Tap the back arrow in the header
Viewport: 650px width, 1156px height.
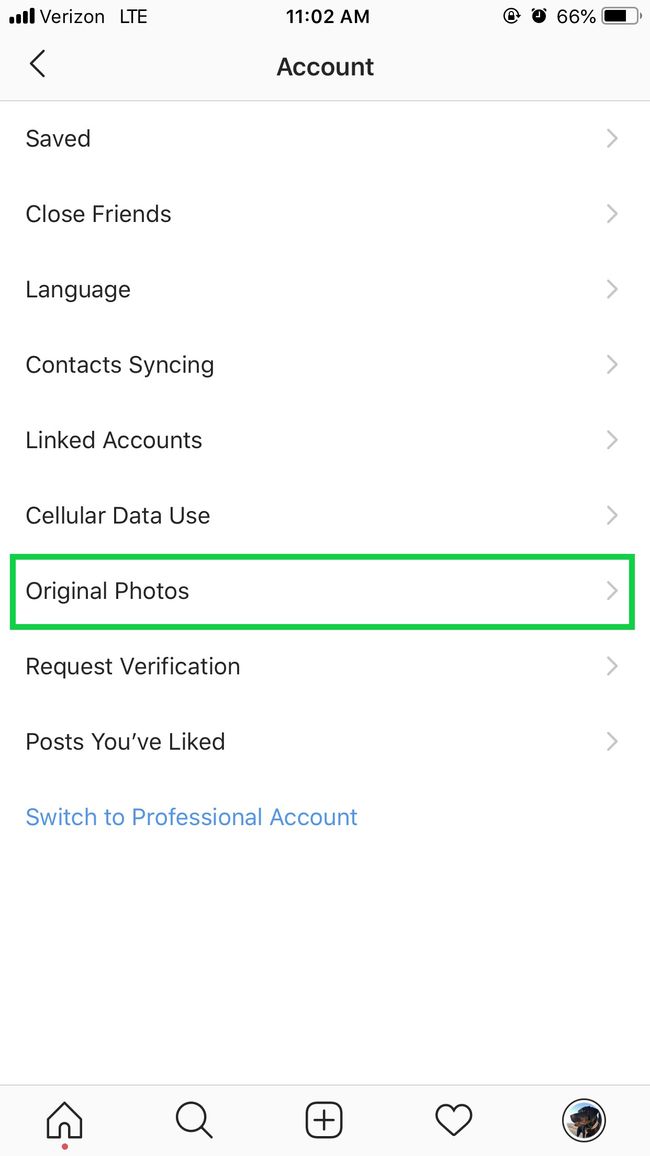point(37,63)
